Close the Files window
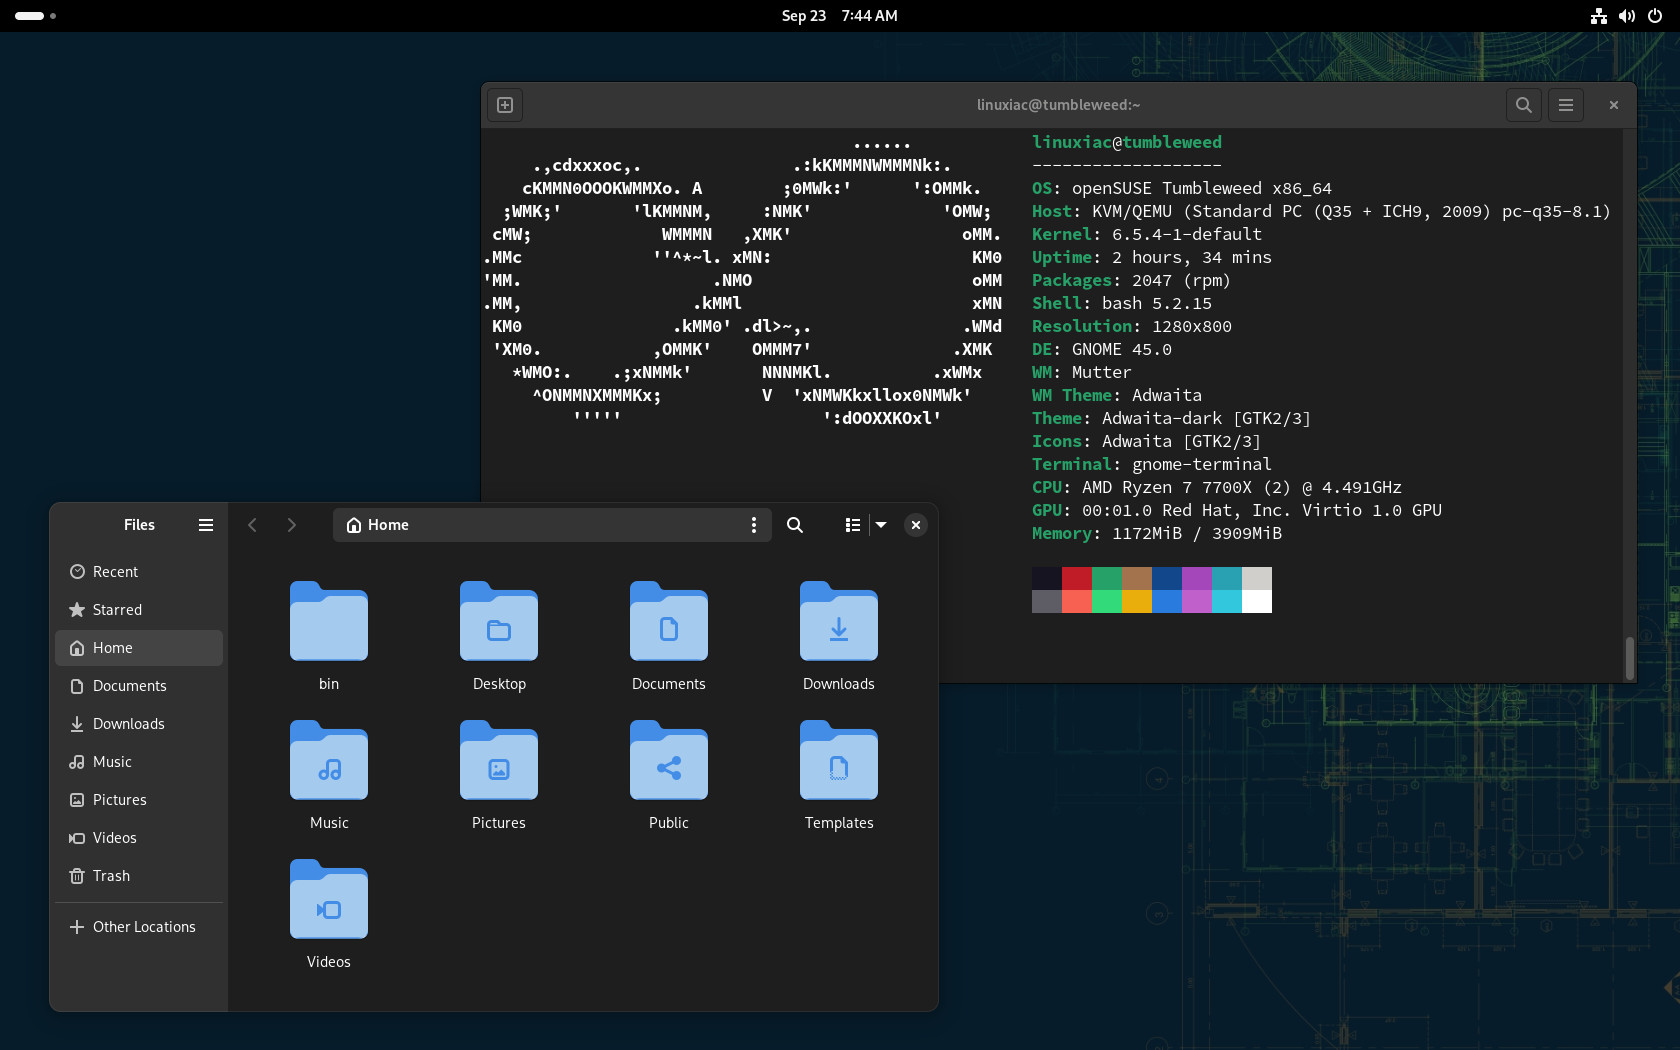The height and width of the screenshot is (1050, 1680). (x=916, y=525)
